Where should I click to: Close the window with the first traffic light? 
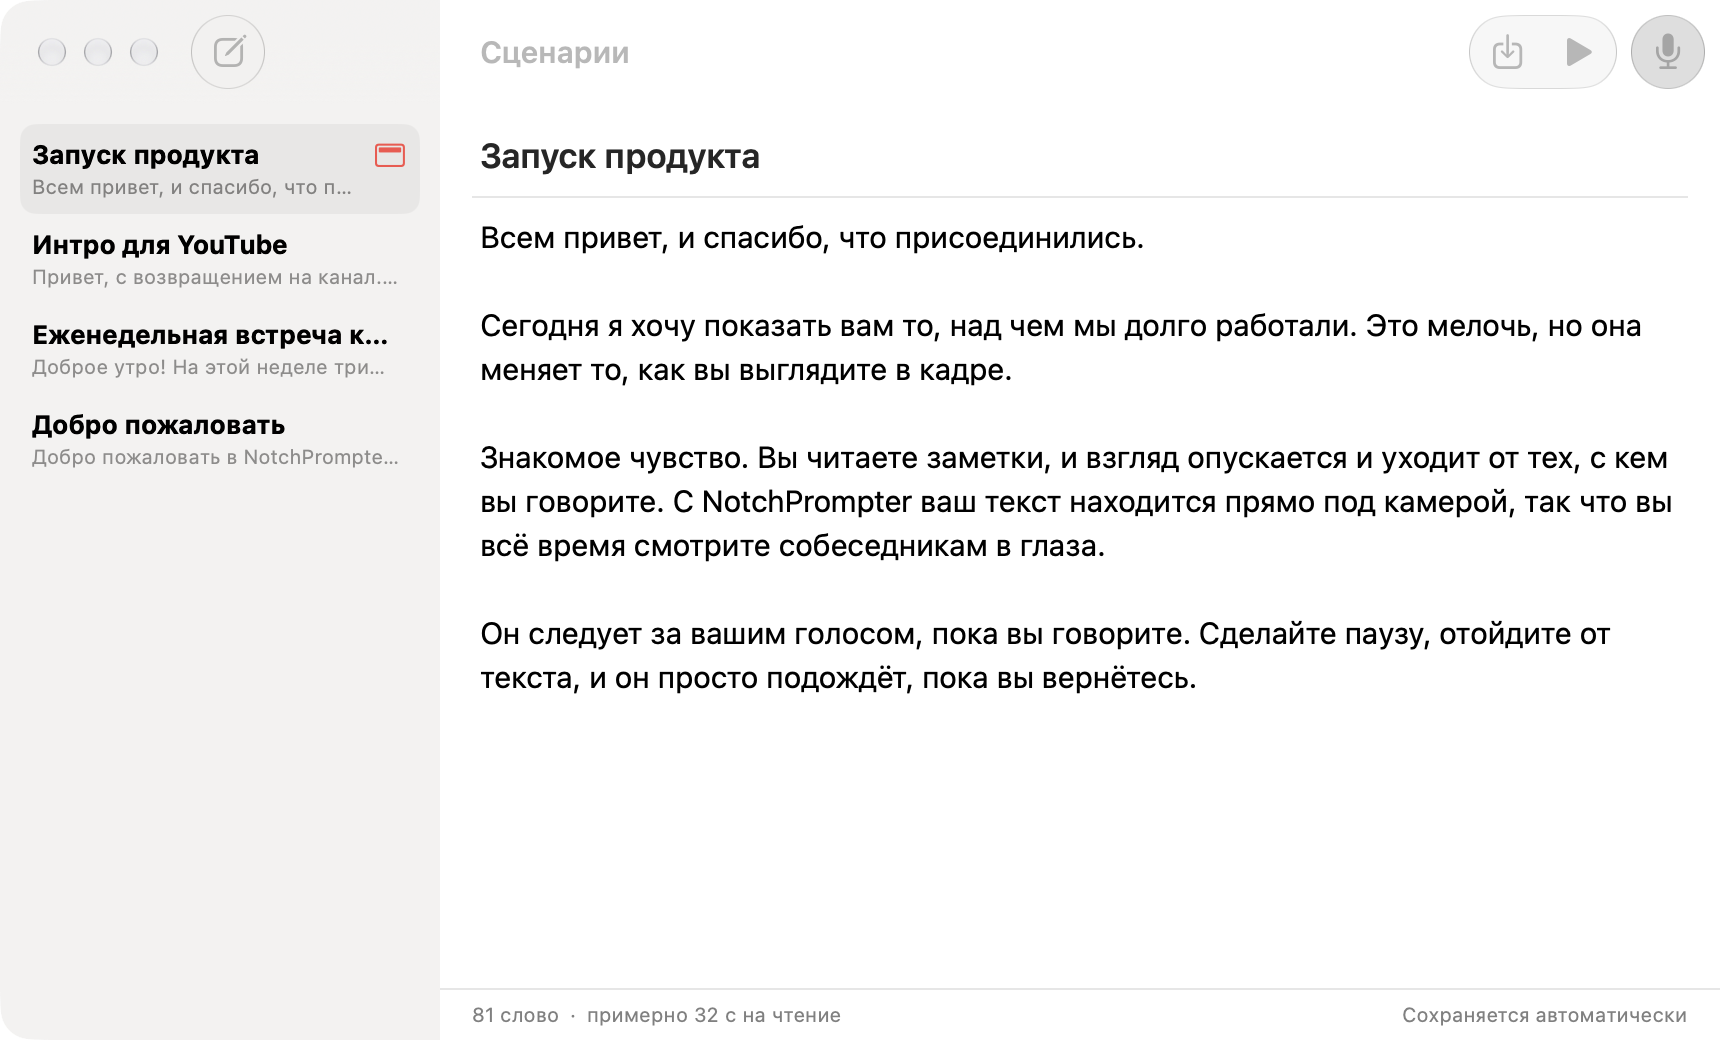click(x=52, y=52)
